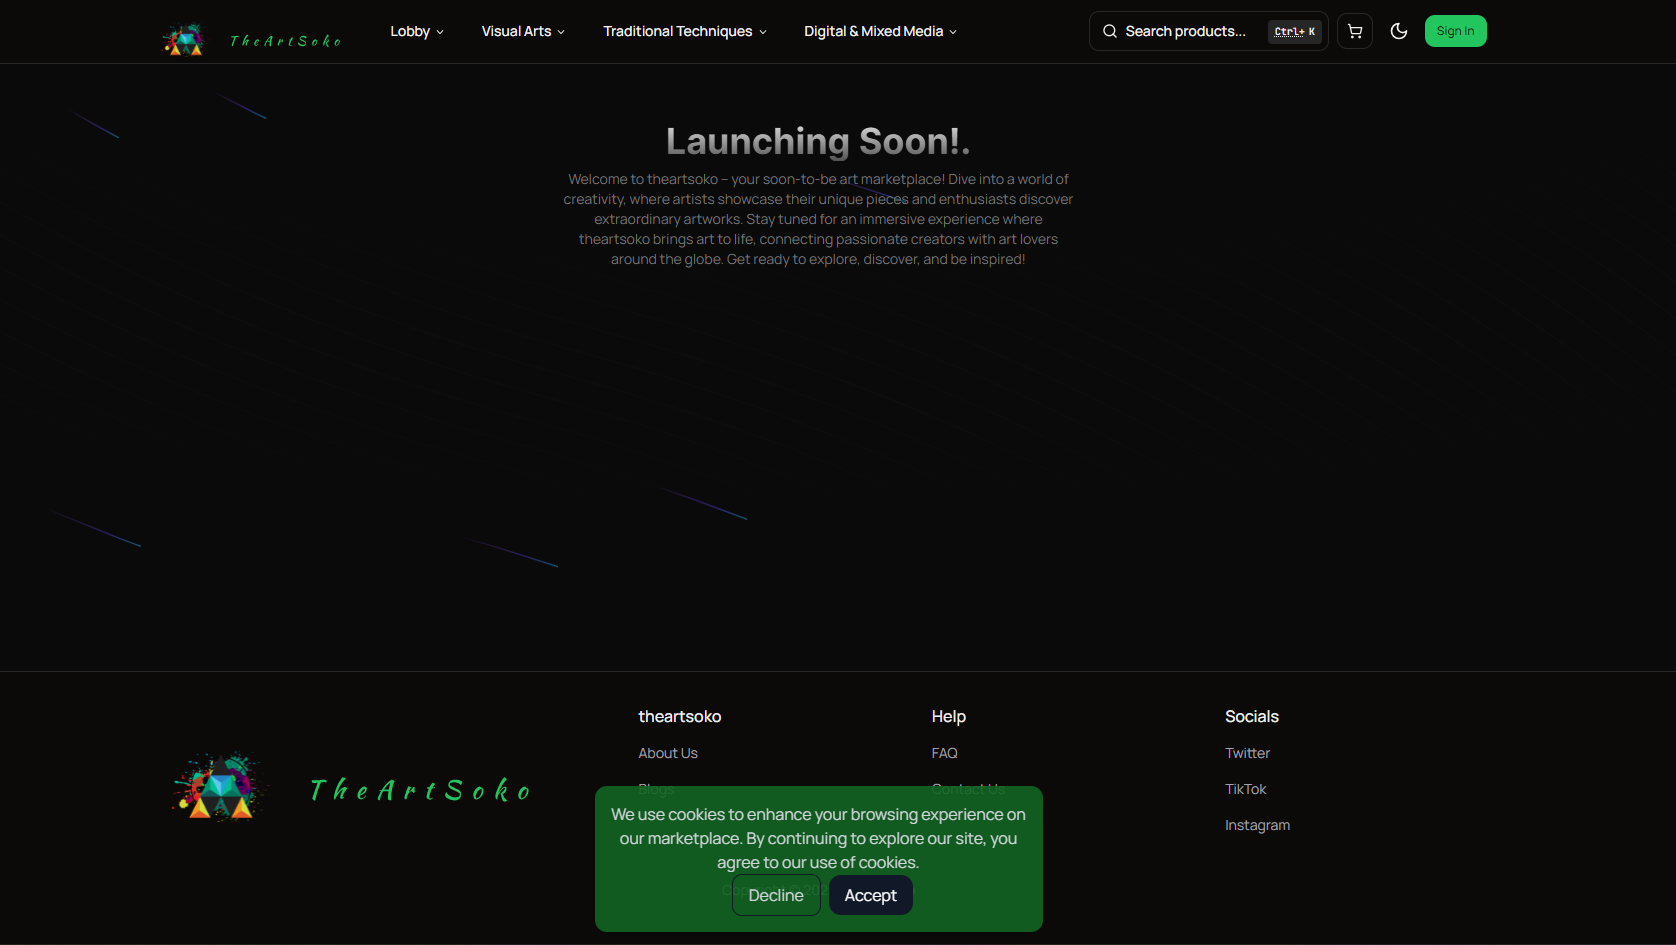Click the TheArtSoko logo in header
This screenshot has width=1676, height=945.
tap(184, 39)
